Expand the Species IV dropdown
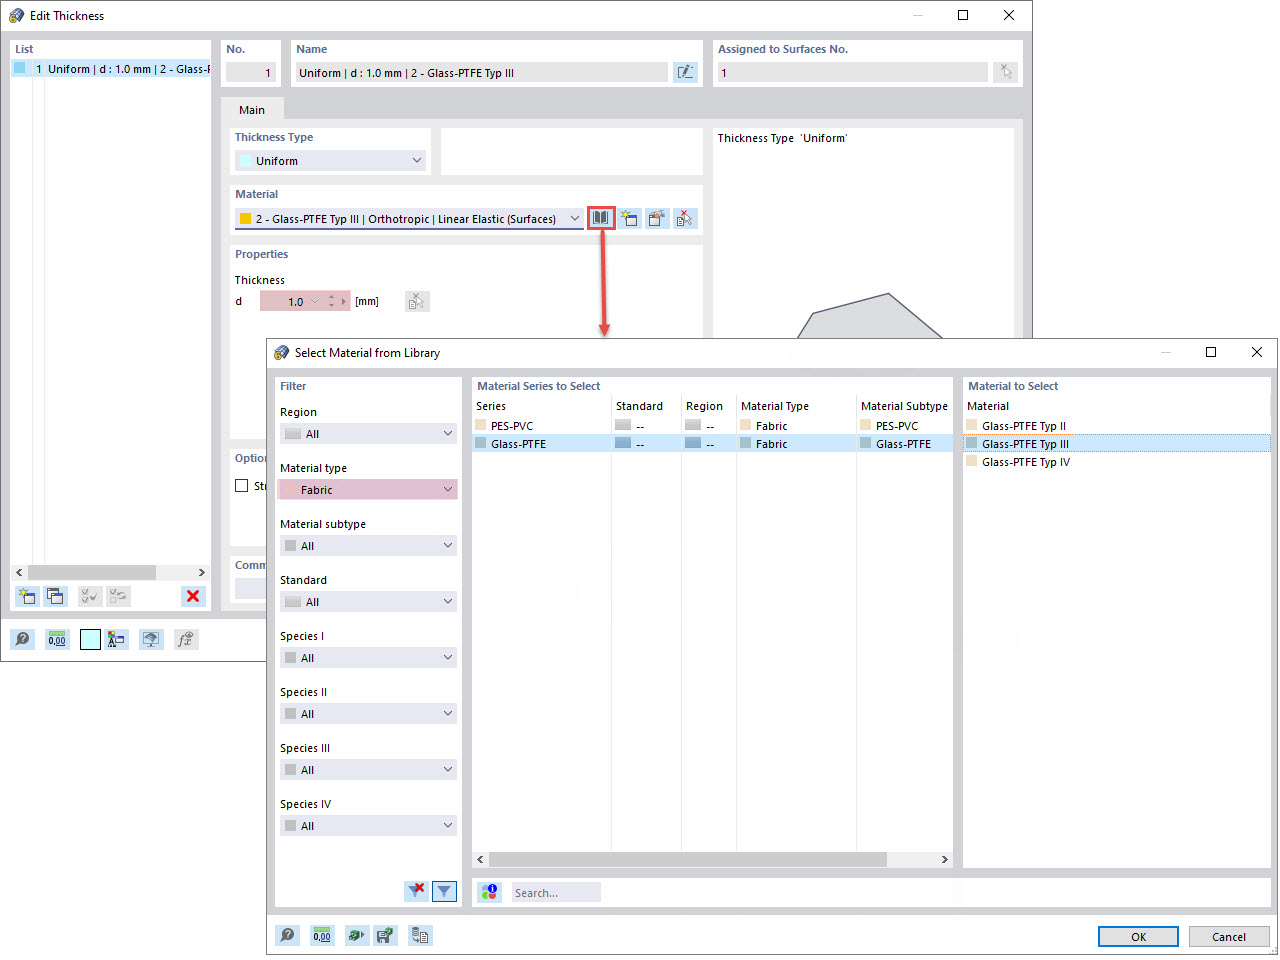 point(368,825)
